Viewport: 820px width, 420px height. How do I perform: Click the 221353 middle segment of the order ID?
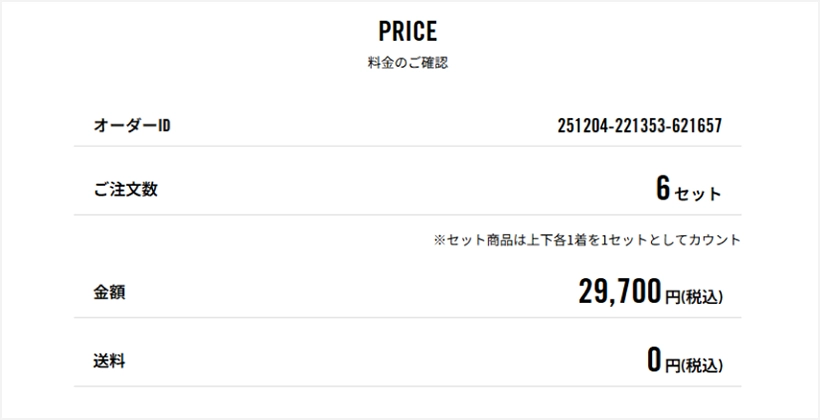pos(640,126)
